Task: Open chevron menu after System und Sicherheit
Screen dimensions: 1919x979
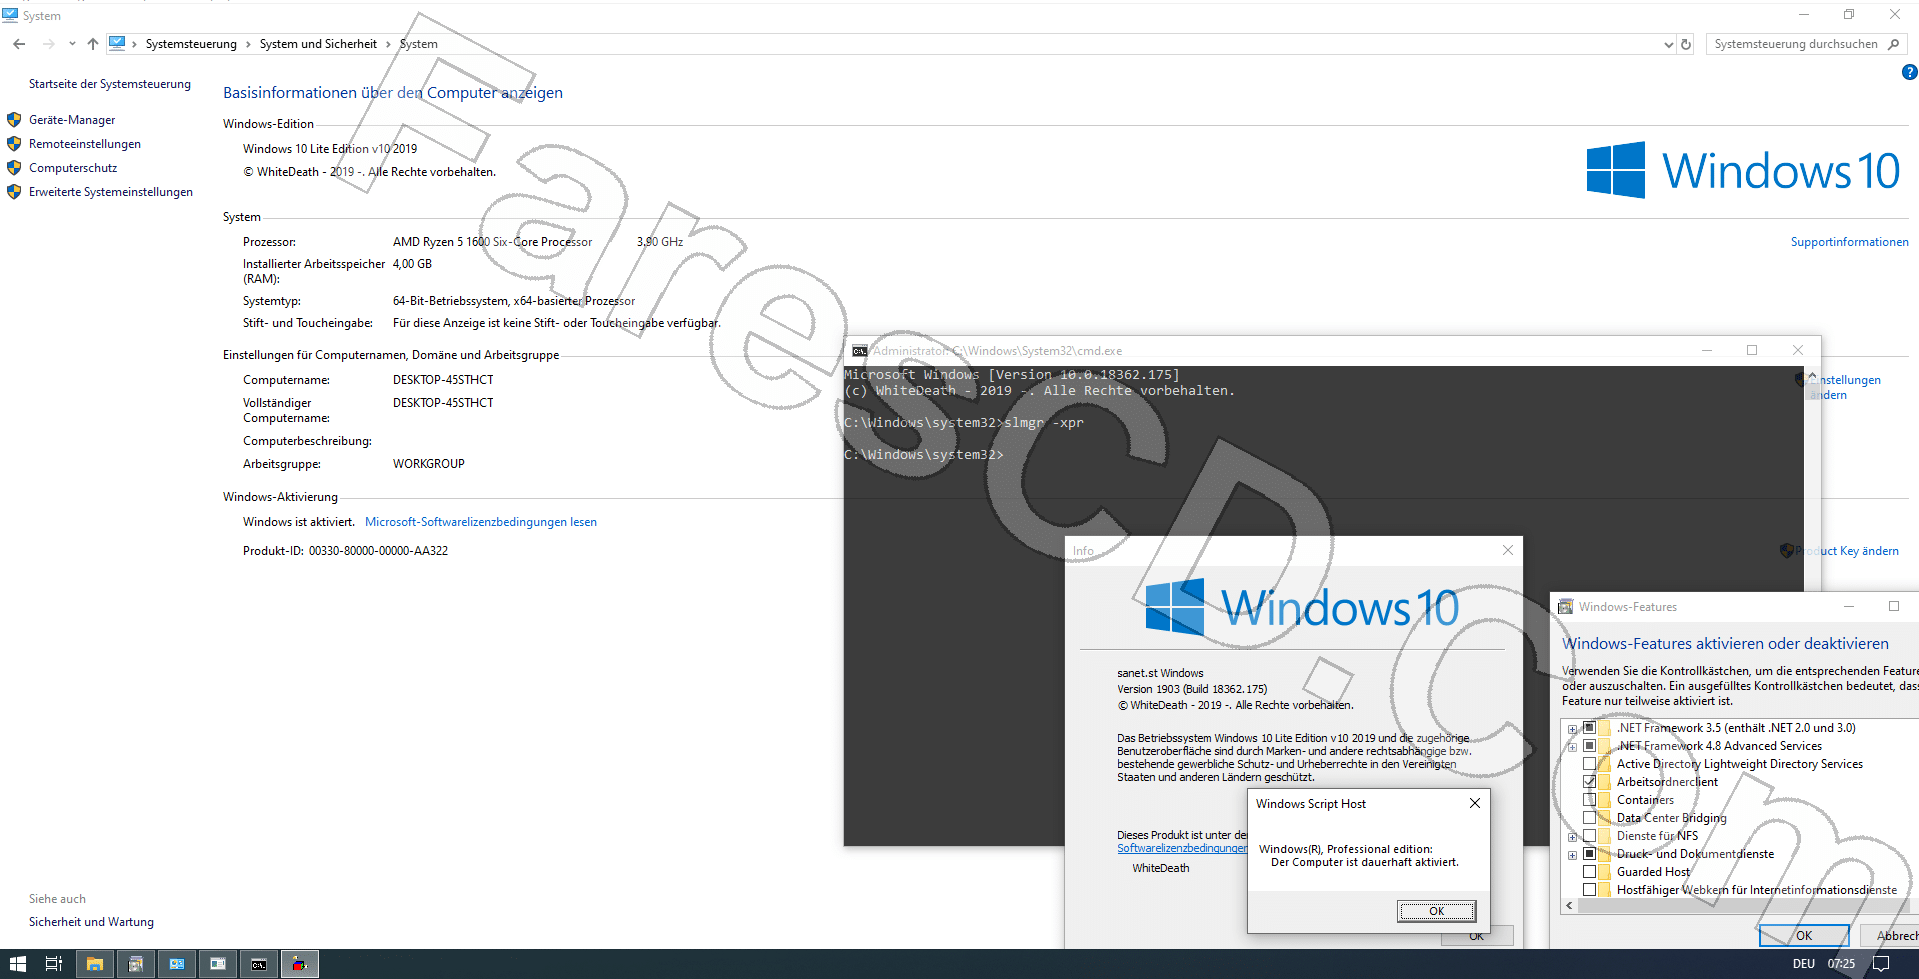Action: [388, 44]
